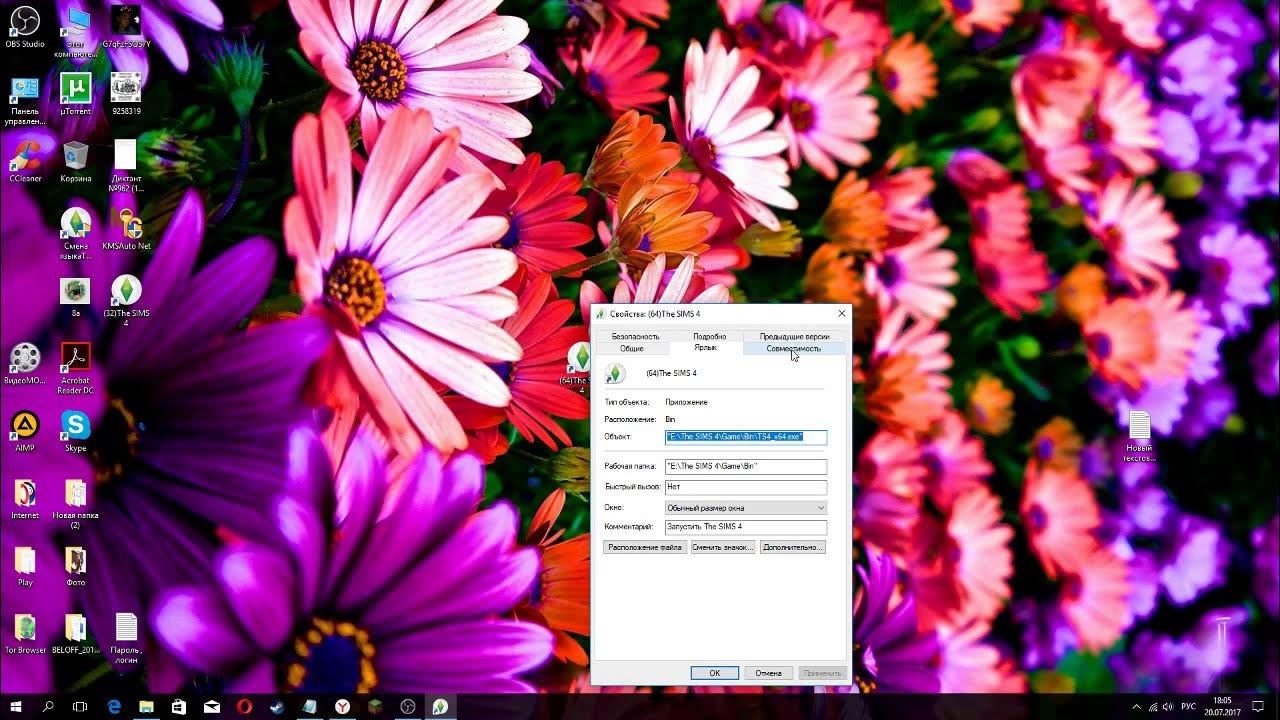This screenshot has height=720, width=1280.
Task: Click the Расположение файла button
Action: pyautogui.click(x=645, y=547)
